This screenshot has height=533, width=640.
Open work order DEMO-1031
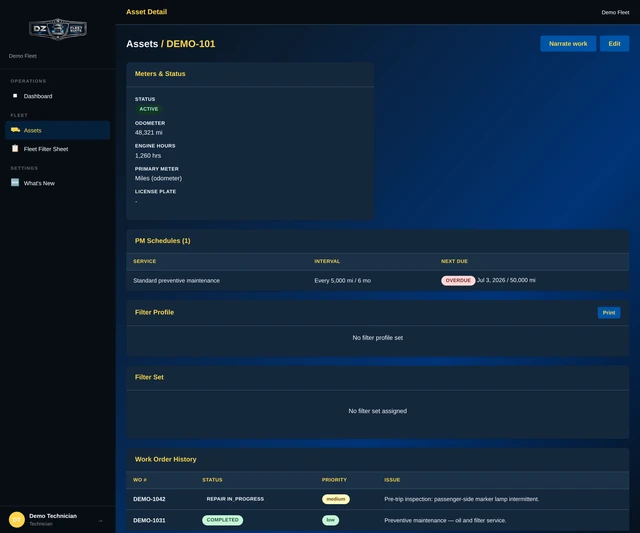click(x=149, y=520)
